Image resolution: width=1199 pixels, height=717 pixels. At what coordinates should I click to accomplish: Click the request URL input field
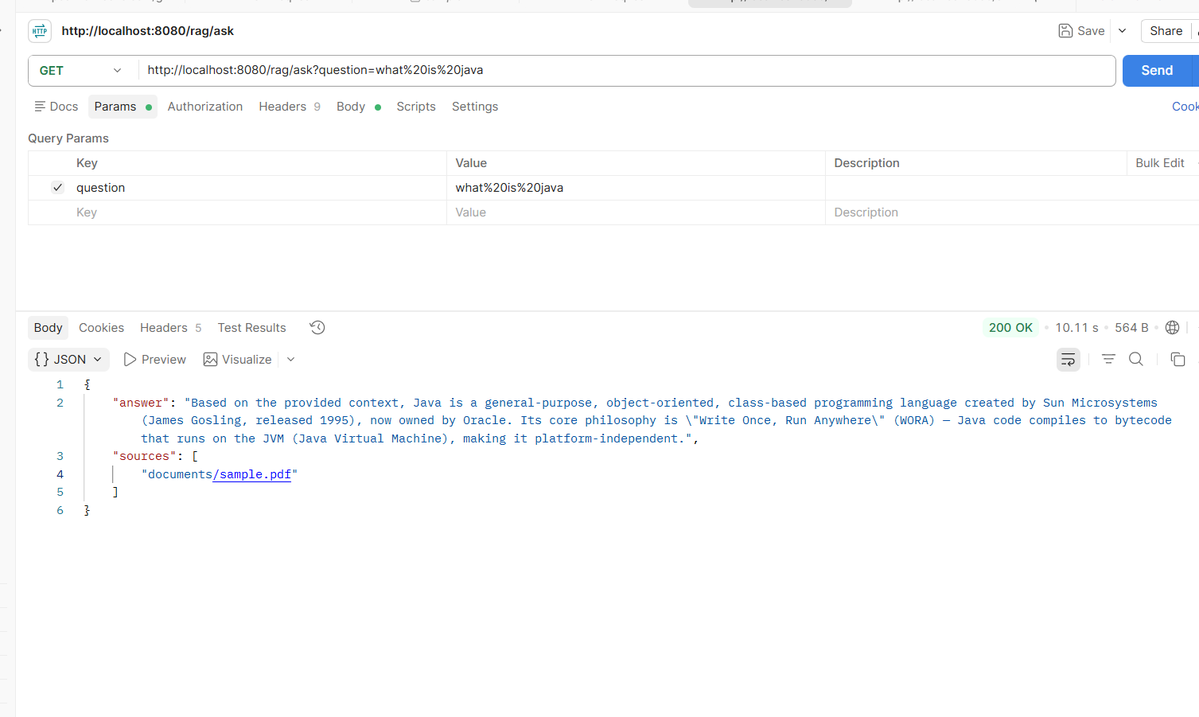[626, 70]
